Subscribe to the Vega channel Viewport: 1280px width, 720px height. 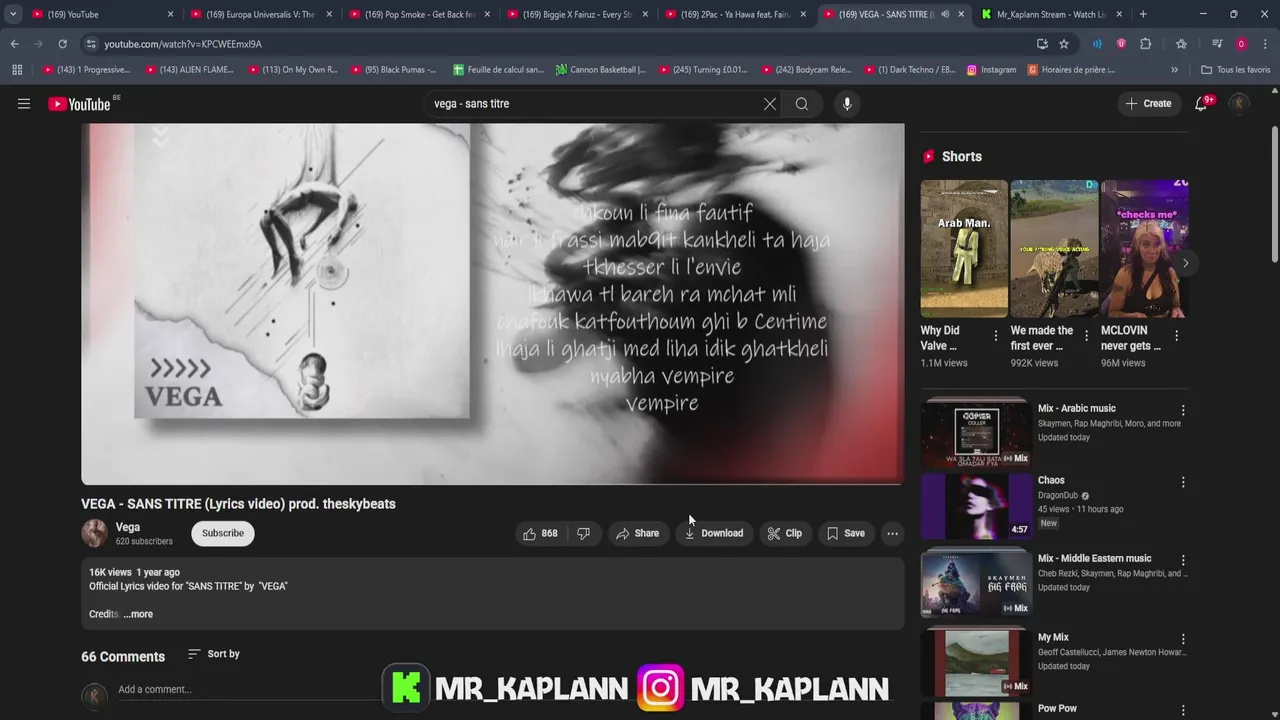pyautogui.click(x=223, y=533)
